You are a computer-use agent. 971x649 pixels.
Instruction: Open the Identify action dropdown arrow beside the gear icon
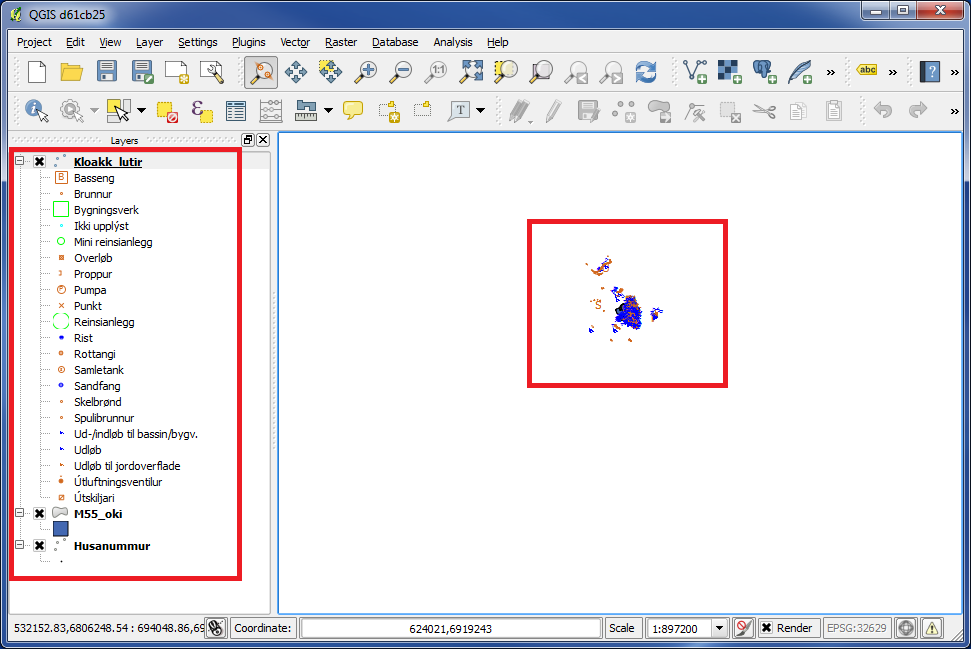pos(94,111)
